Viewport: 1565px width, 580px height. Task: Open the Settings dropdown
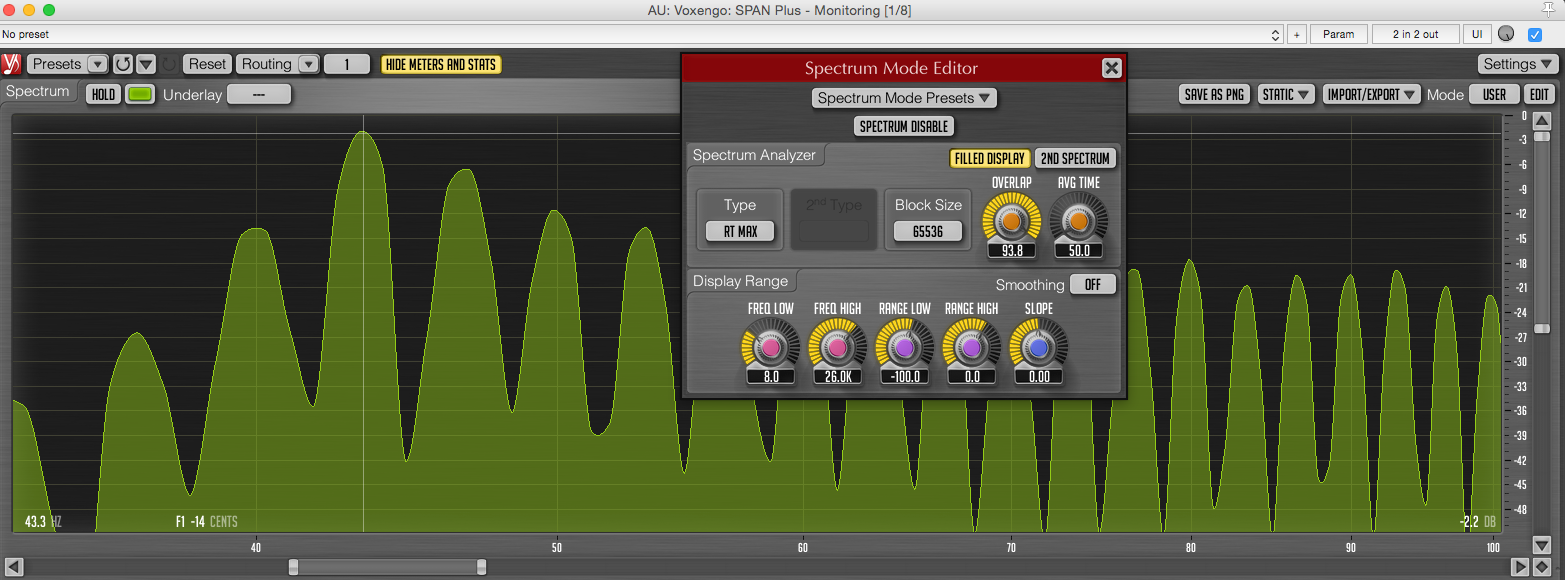[1517, 64]
